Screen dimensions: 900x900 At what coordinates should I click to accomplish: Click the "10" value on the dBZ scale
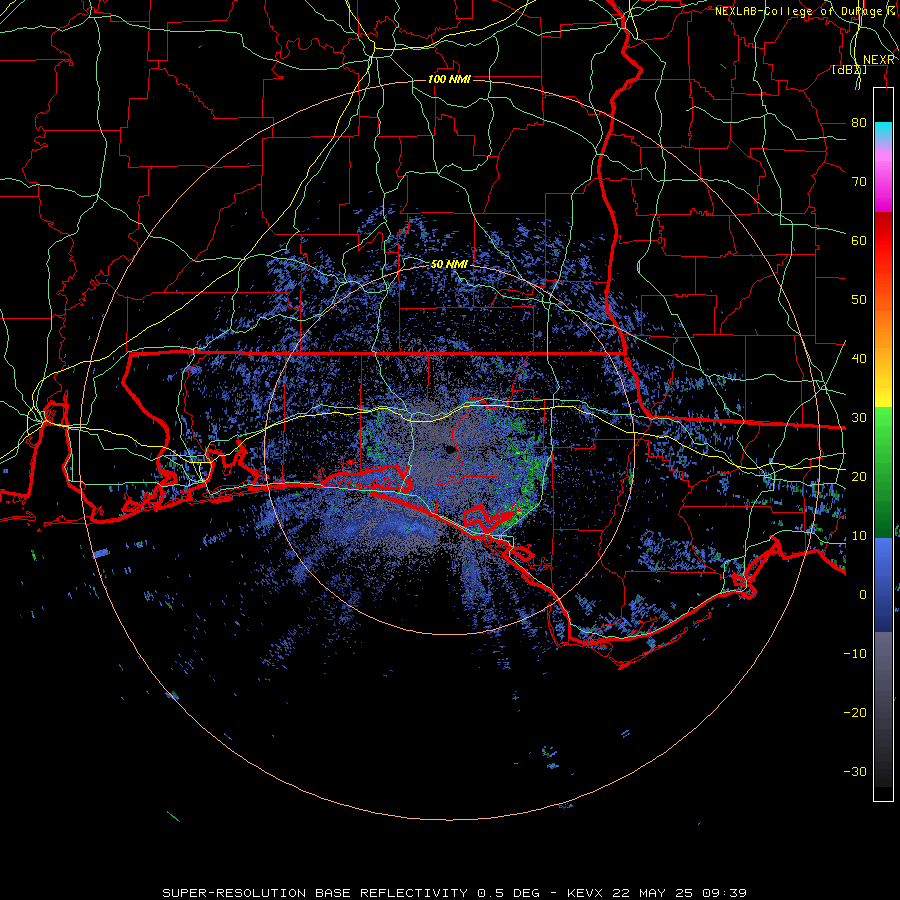coord(859,536)
